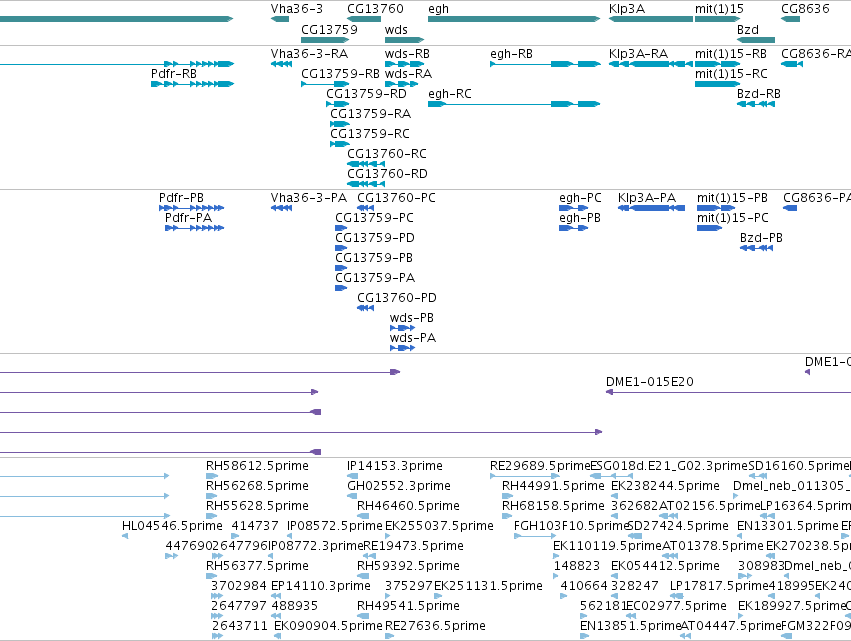The image size is (851, 641).
Task: Select transcript wds-RA
Action: pyautogui.click(x=409, y=73)
